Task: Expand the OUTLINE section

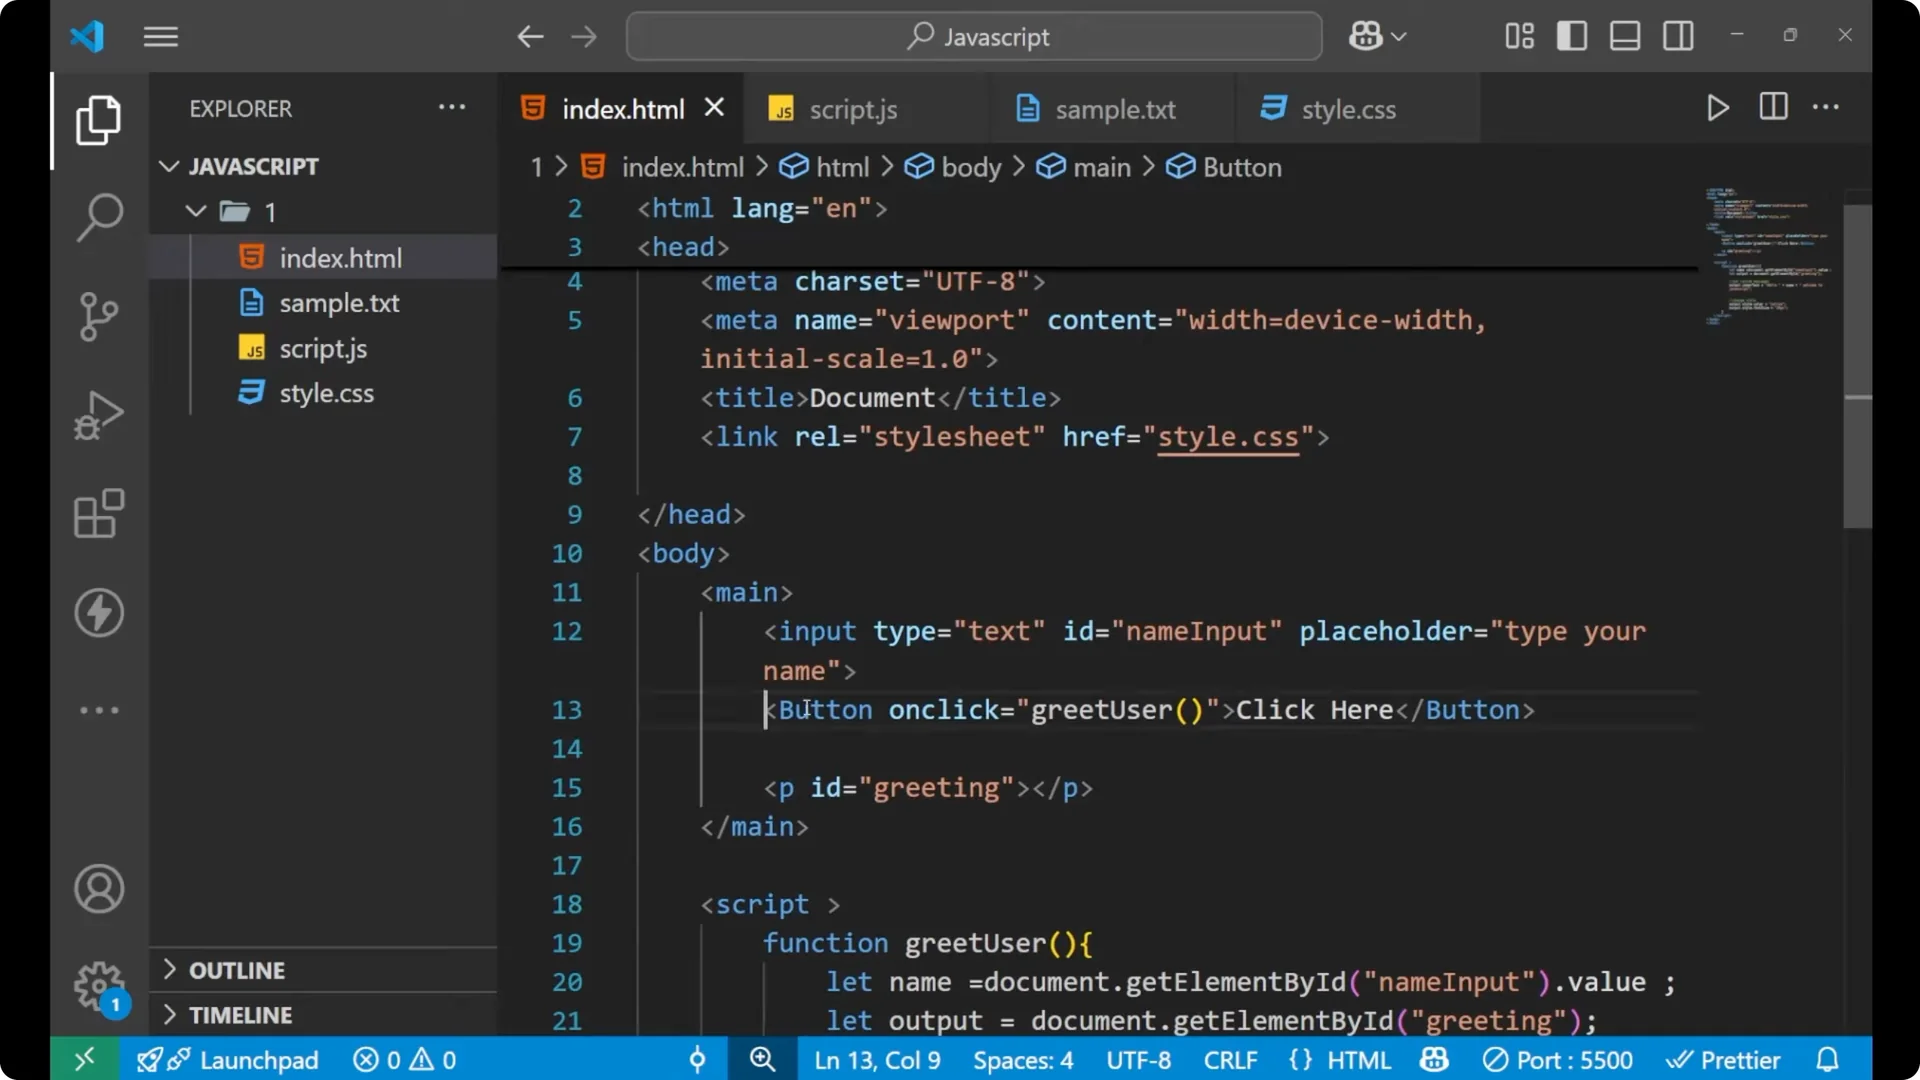Action: pyautogui.click(x=233, y=969)
